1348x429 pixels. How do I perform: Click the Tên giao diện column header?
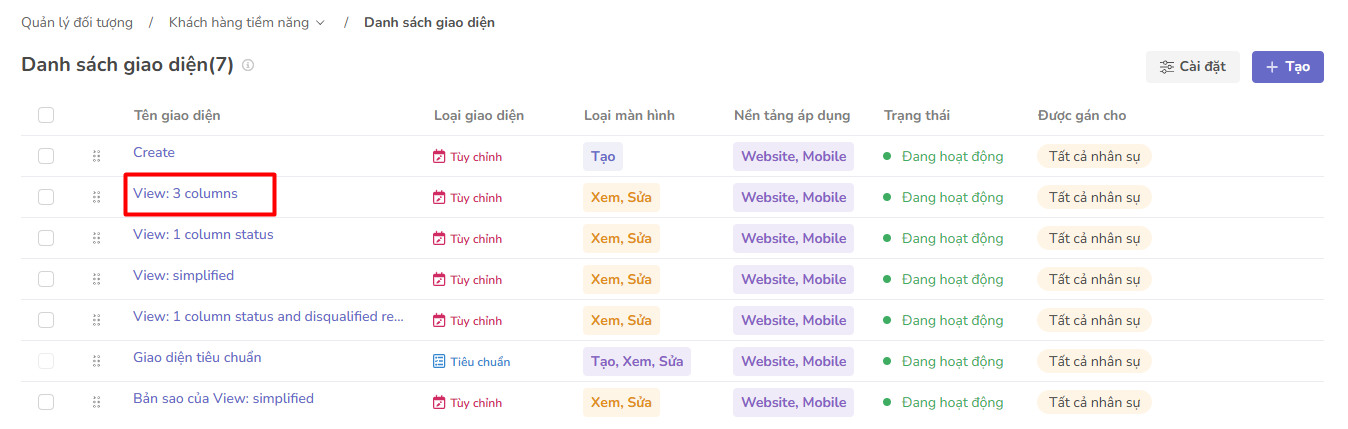tap(177, 115)
